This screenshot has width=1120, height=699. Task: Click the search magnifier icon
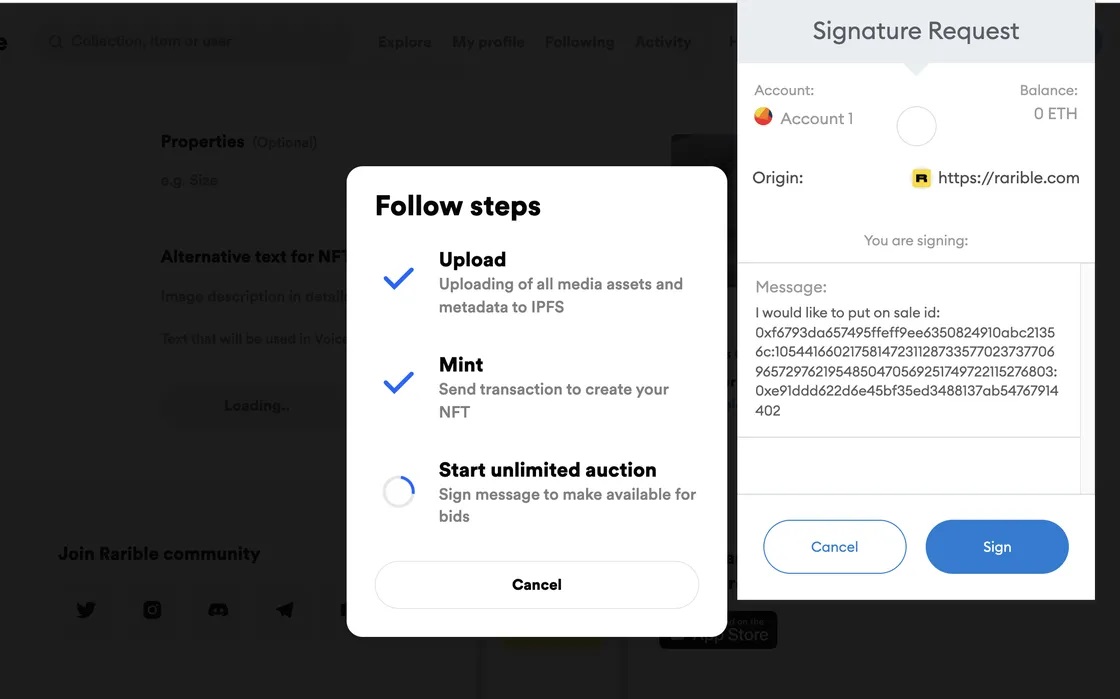point(55,42)
